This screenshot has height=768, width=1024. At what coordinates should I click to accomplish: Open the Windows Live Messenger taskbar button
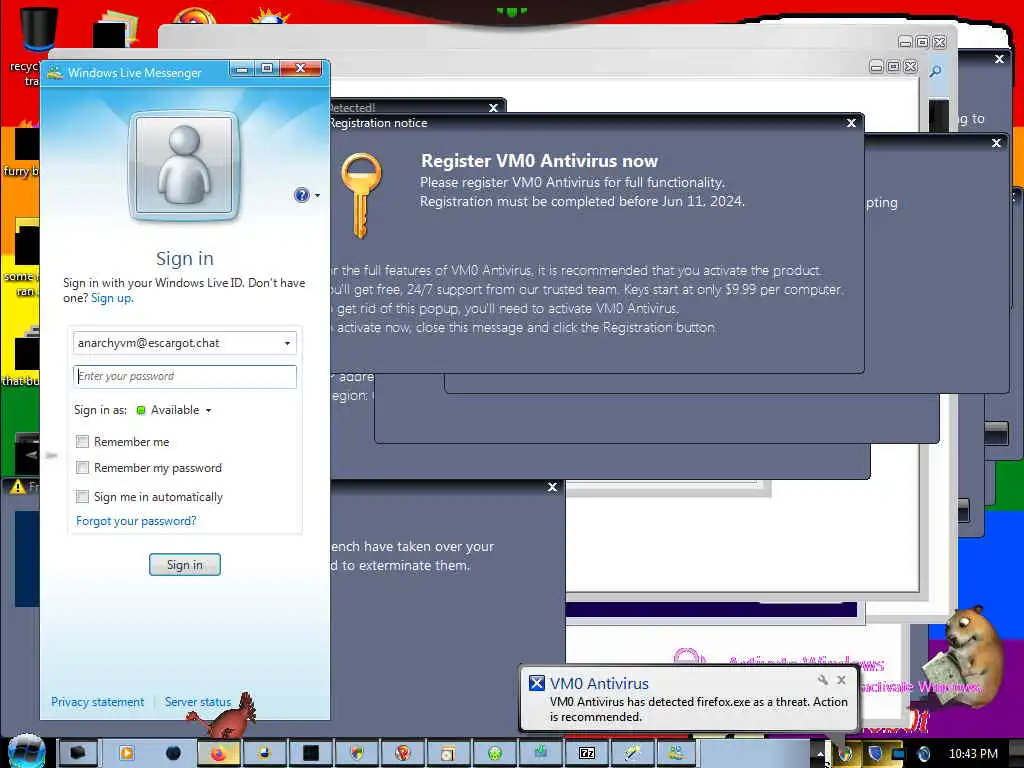(x=676, y=754)
